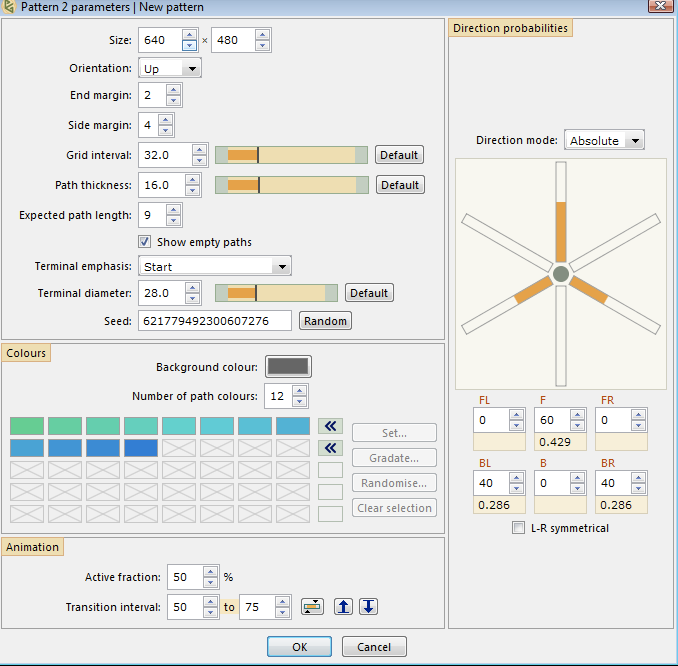
Task: Click the Size width input field
Action: click(x=161, y=40)
